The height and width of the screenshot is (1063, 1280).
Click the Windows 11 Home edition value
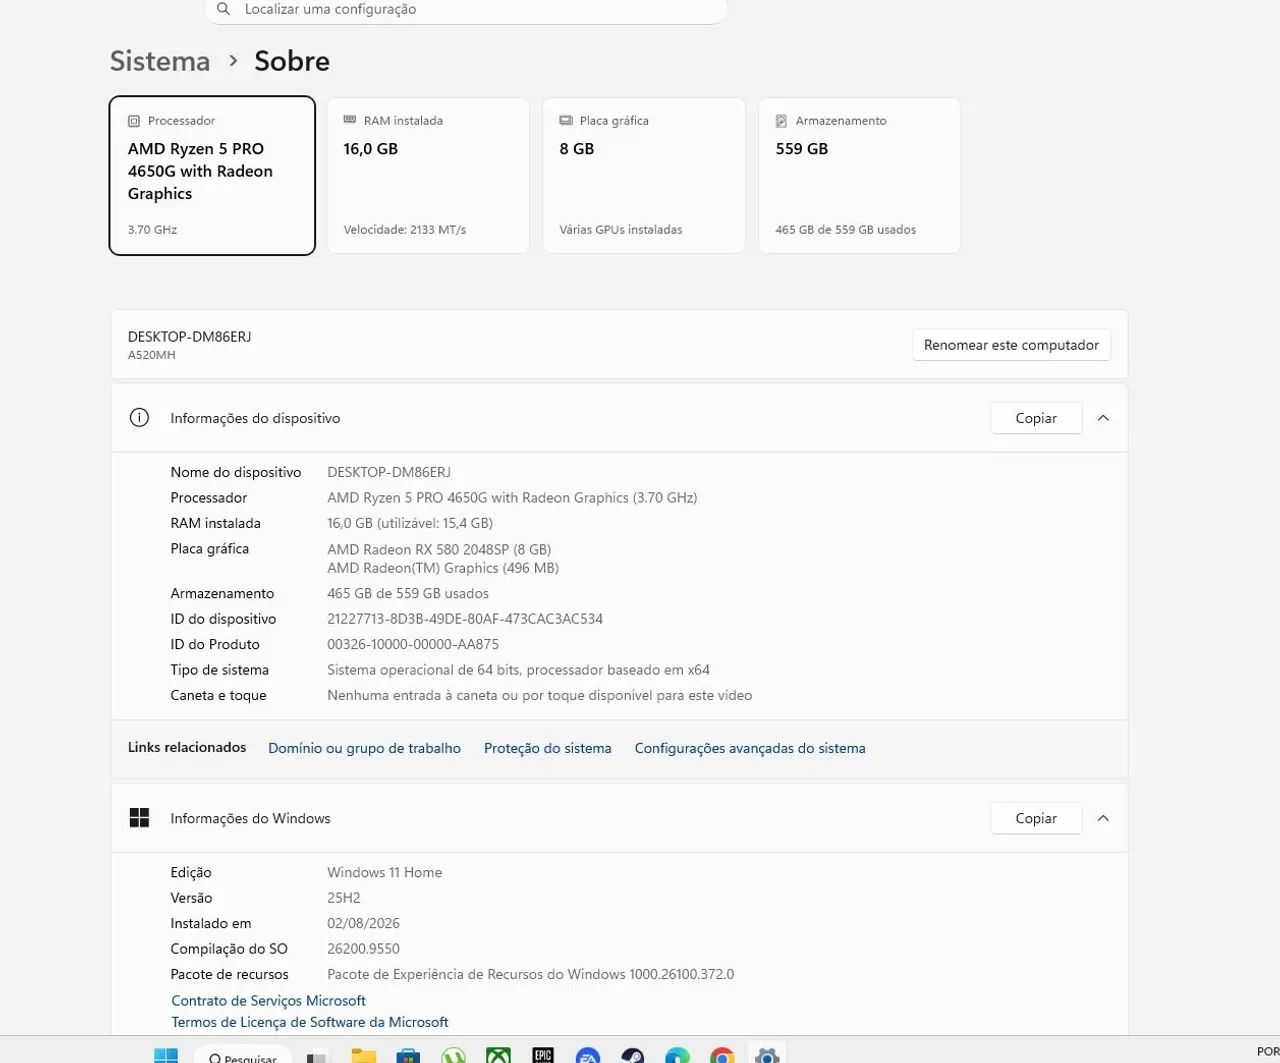[384, 872]
